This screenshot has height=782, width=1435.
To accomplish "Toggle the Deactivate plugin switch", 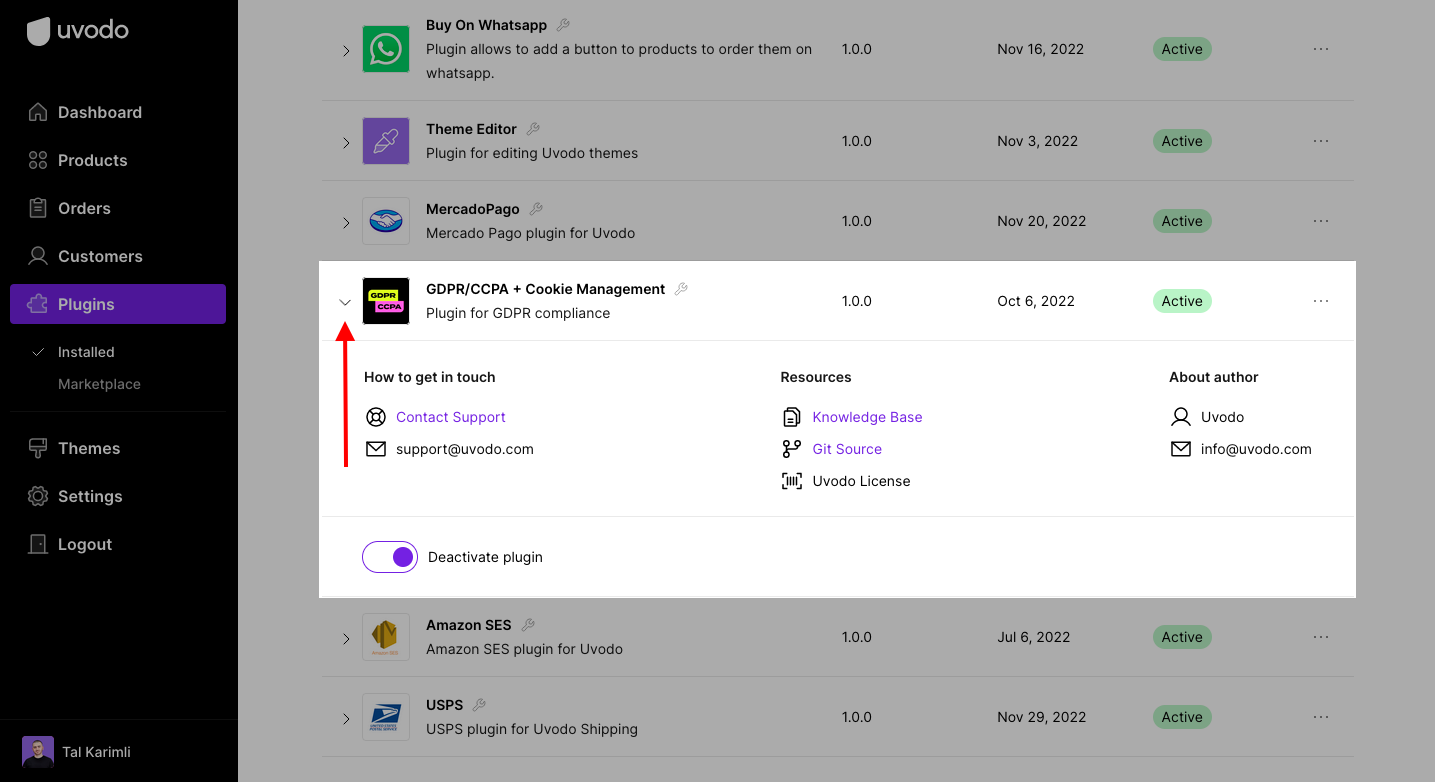I will [390, 557].
